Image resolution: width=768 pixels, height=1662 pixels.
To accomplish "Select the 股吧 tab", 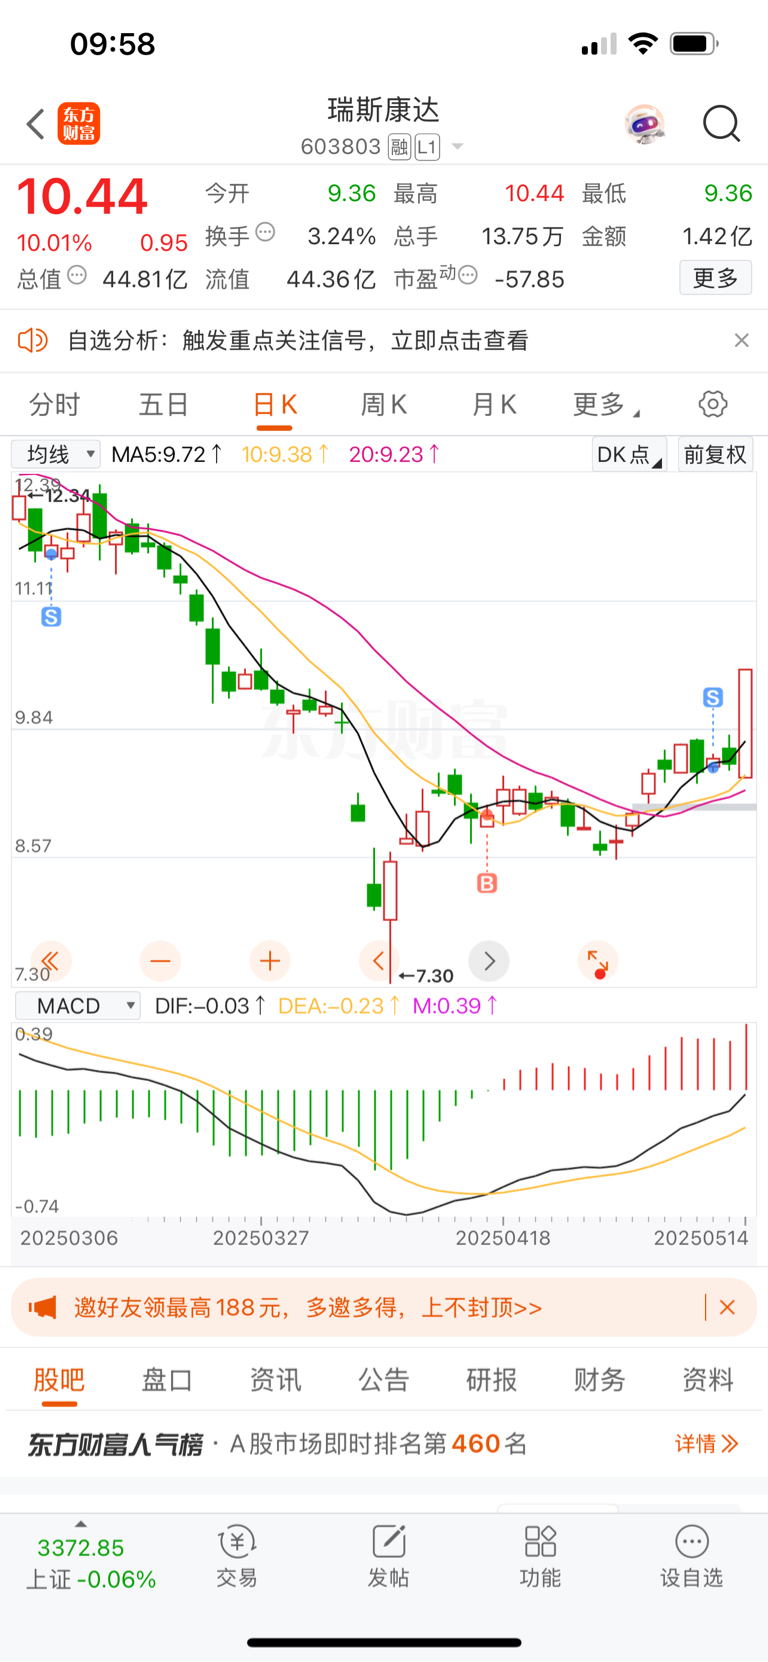I will tap(59, 1380).
